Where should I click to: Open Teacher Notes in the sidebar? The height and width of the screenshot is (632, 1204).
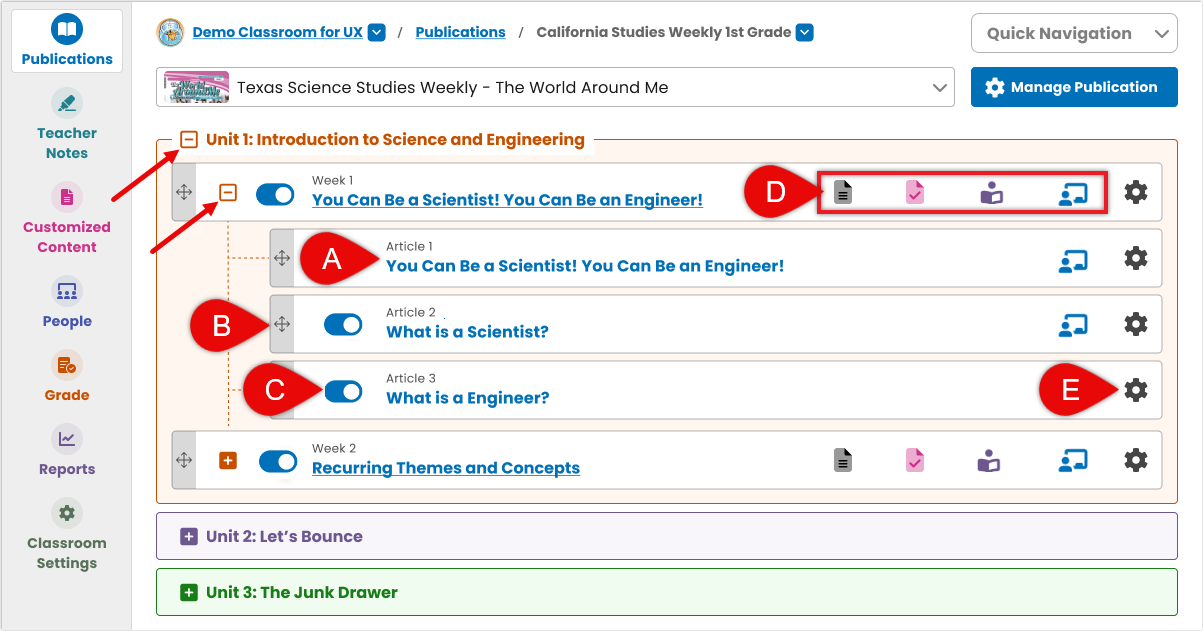67,125
